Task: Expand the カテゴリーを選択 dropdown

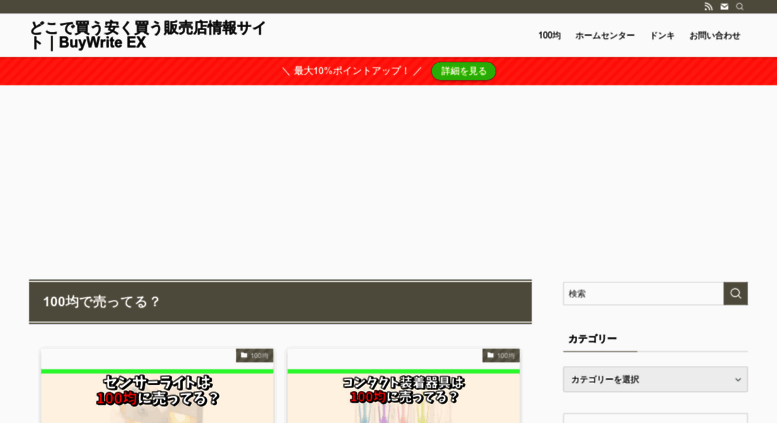Action: [655, 379]
